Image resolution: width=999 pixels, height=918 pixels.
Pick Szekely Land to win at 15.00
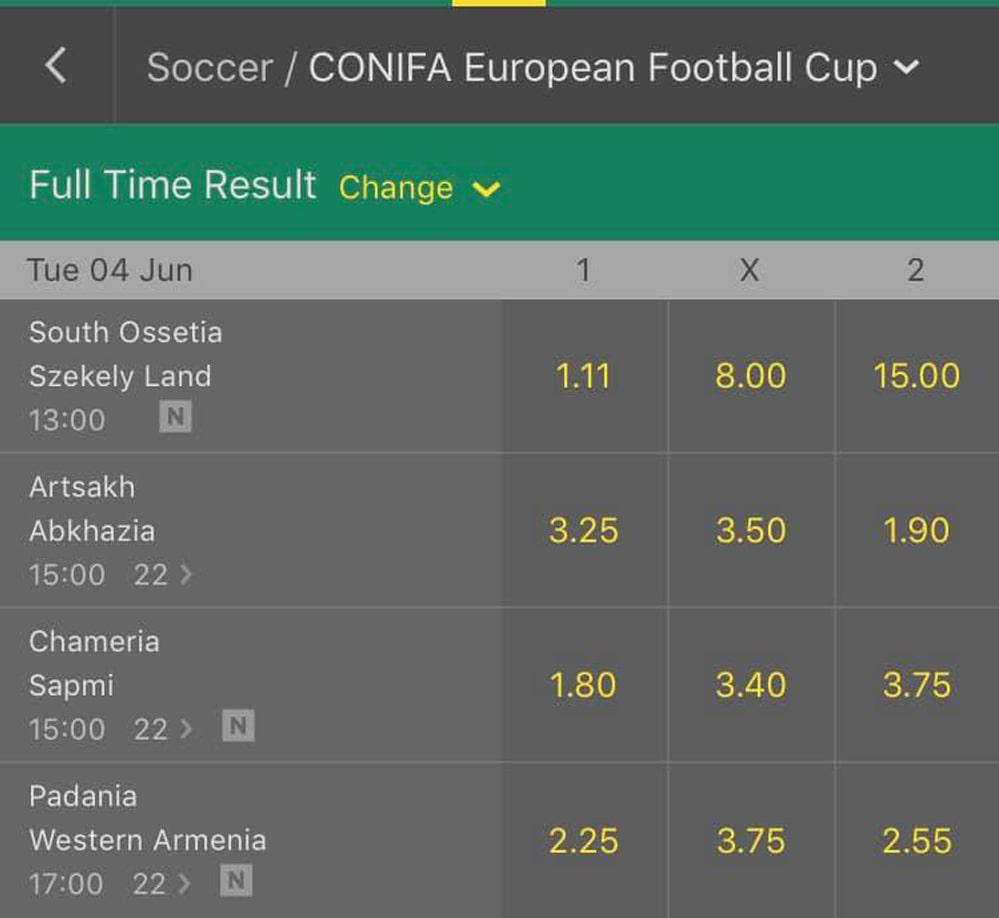click(916, 376)
